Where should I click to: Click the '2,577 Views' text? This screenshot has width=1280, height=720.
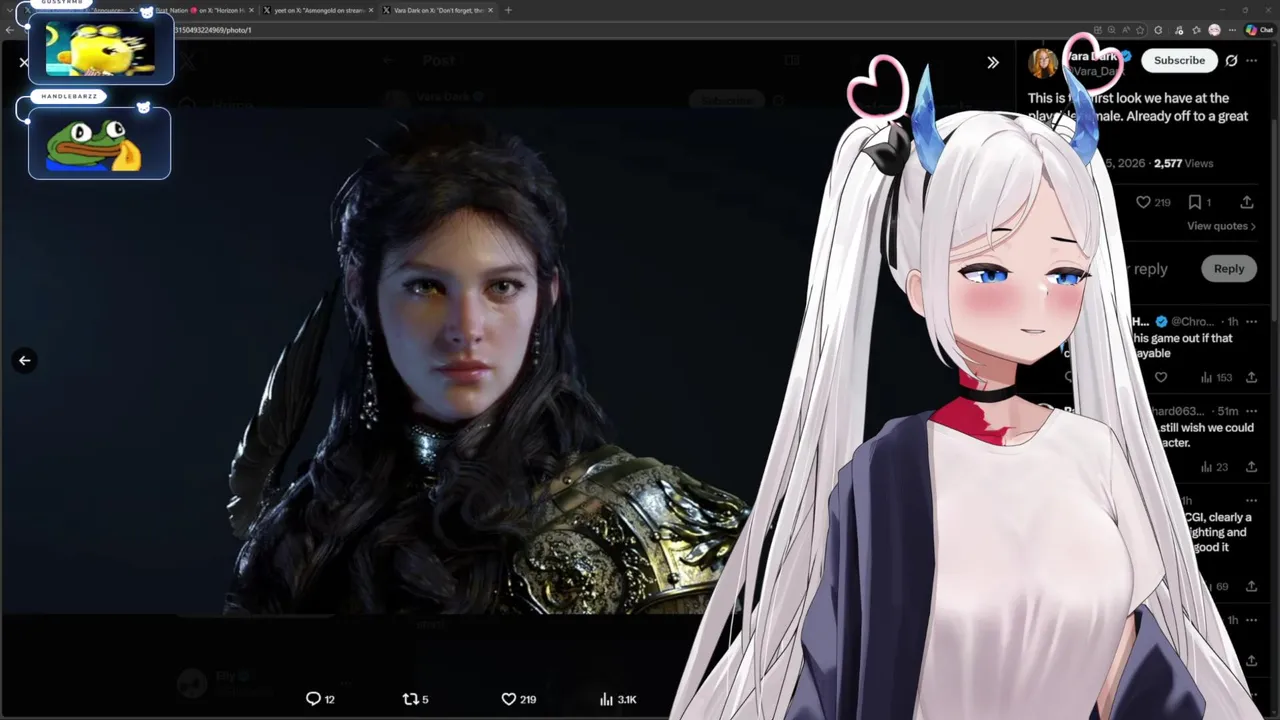(x=1183, y=163)
